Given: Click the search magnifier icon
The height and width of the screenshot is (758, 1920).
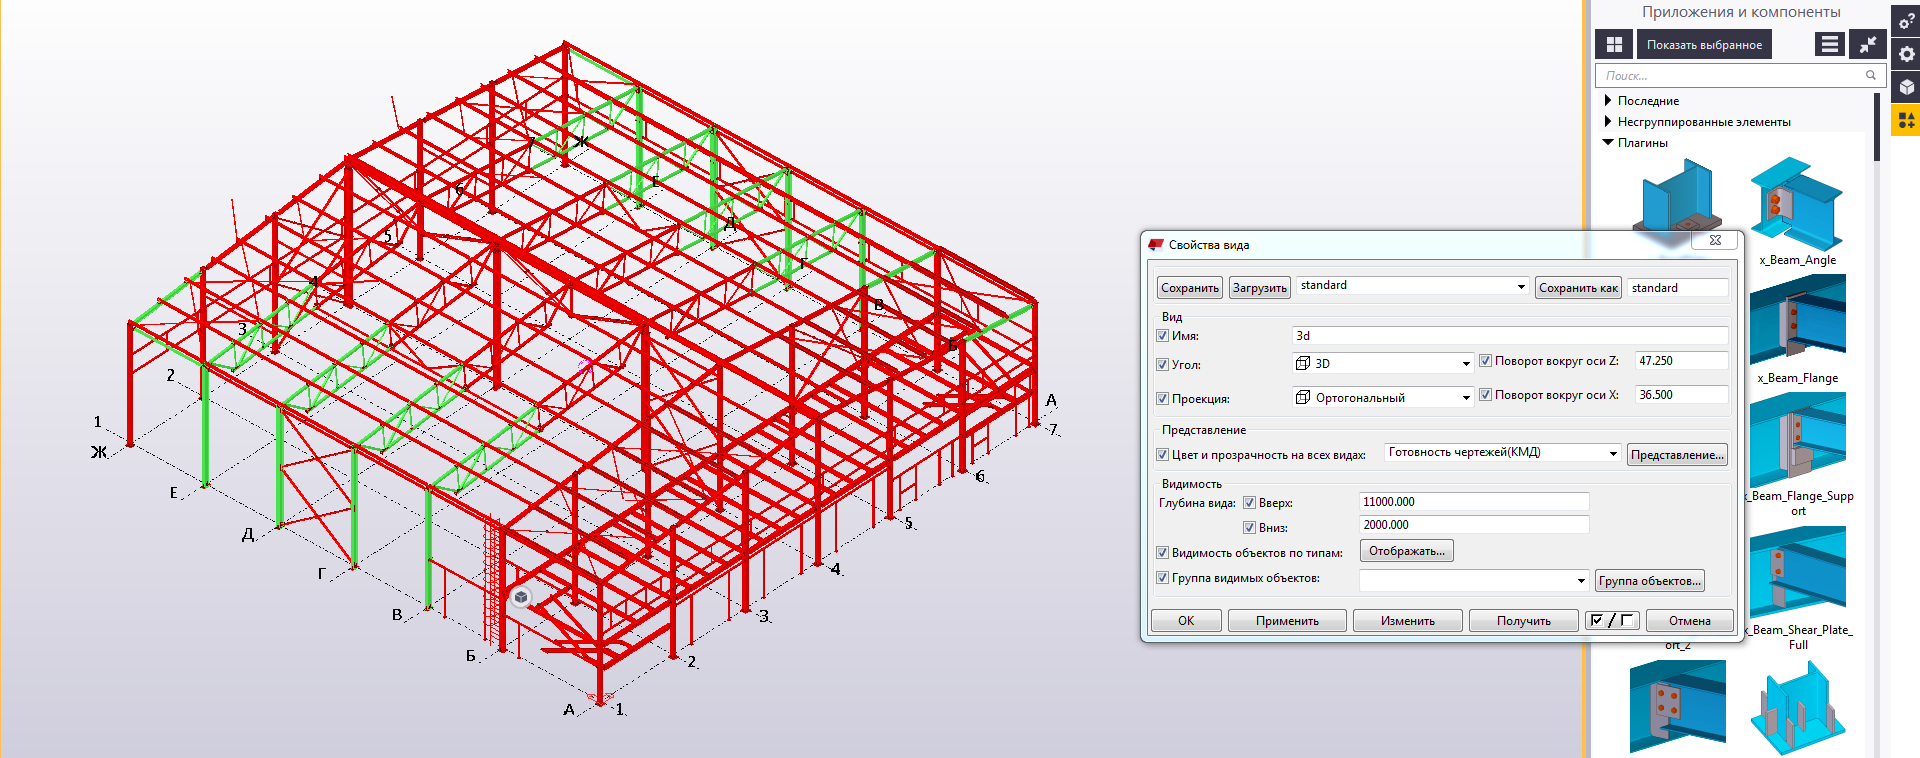Looking at the screenshot, I should coord(1870,75).
